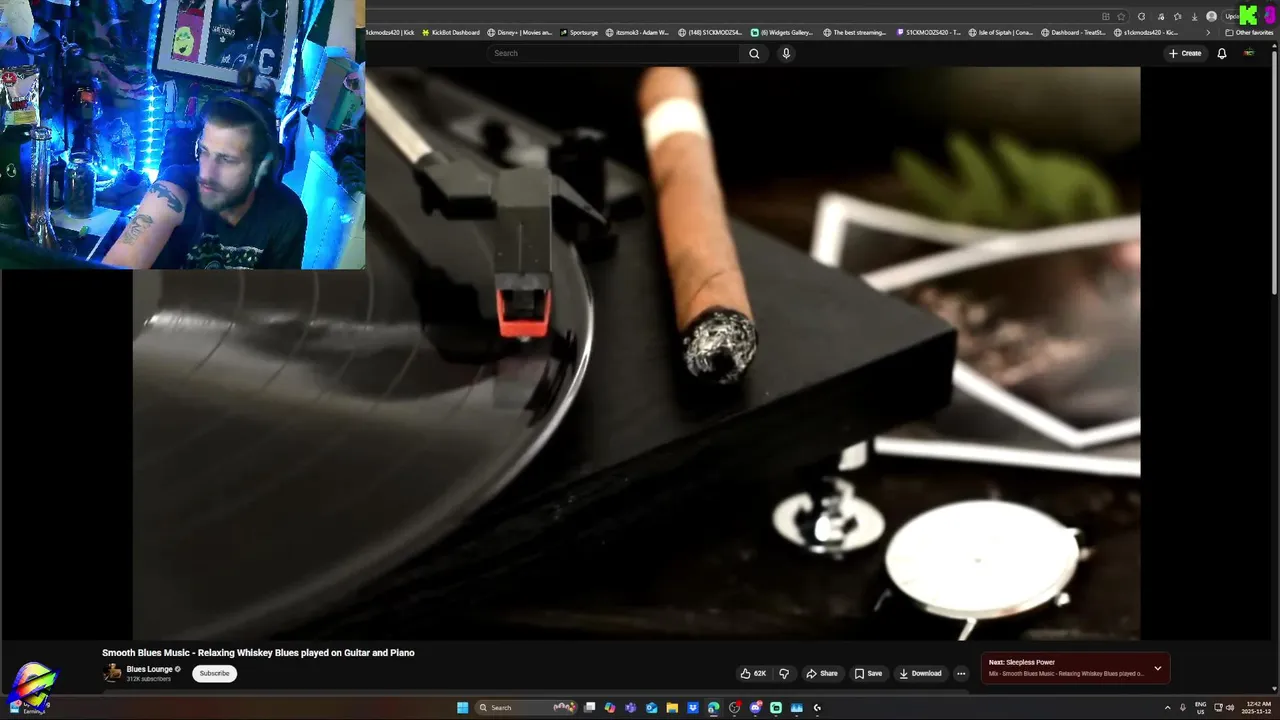Screen dimensions: 1280x720
Task: Click the video player to pause
Action: 636,353
